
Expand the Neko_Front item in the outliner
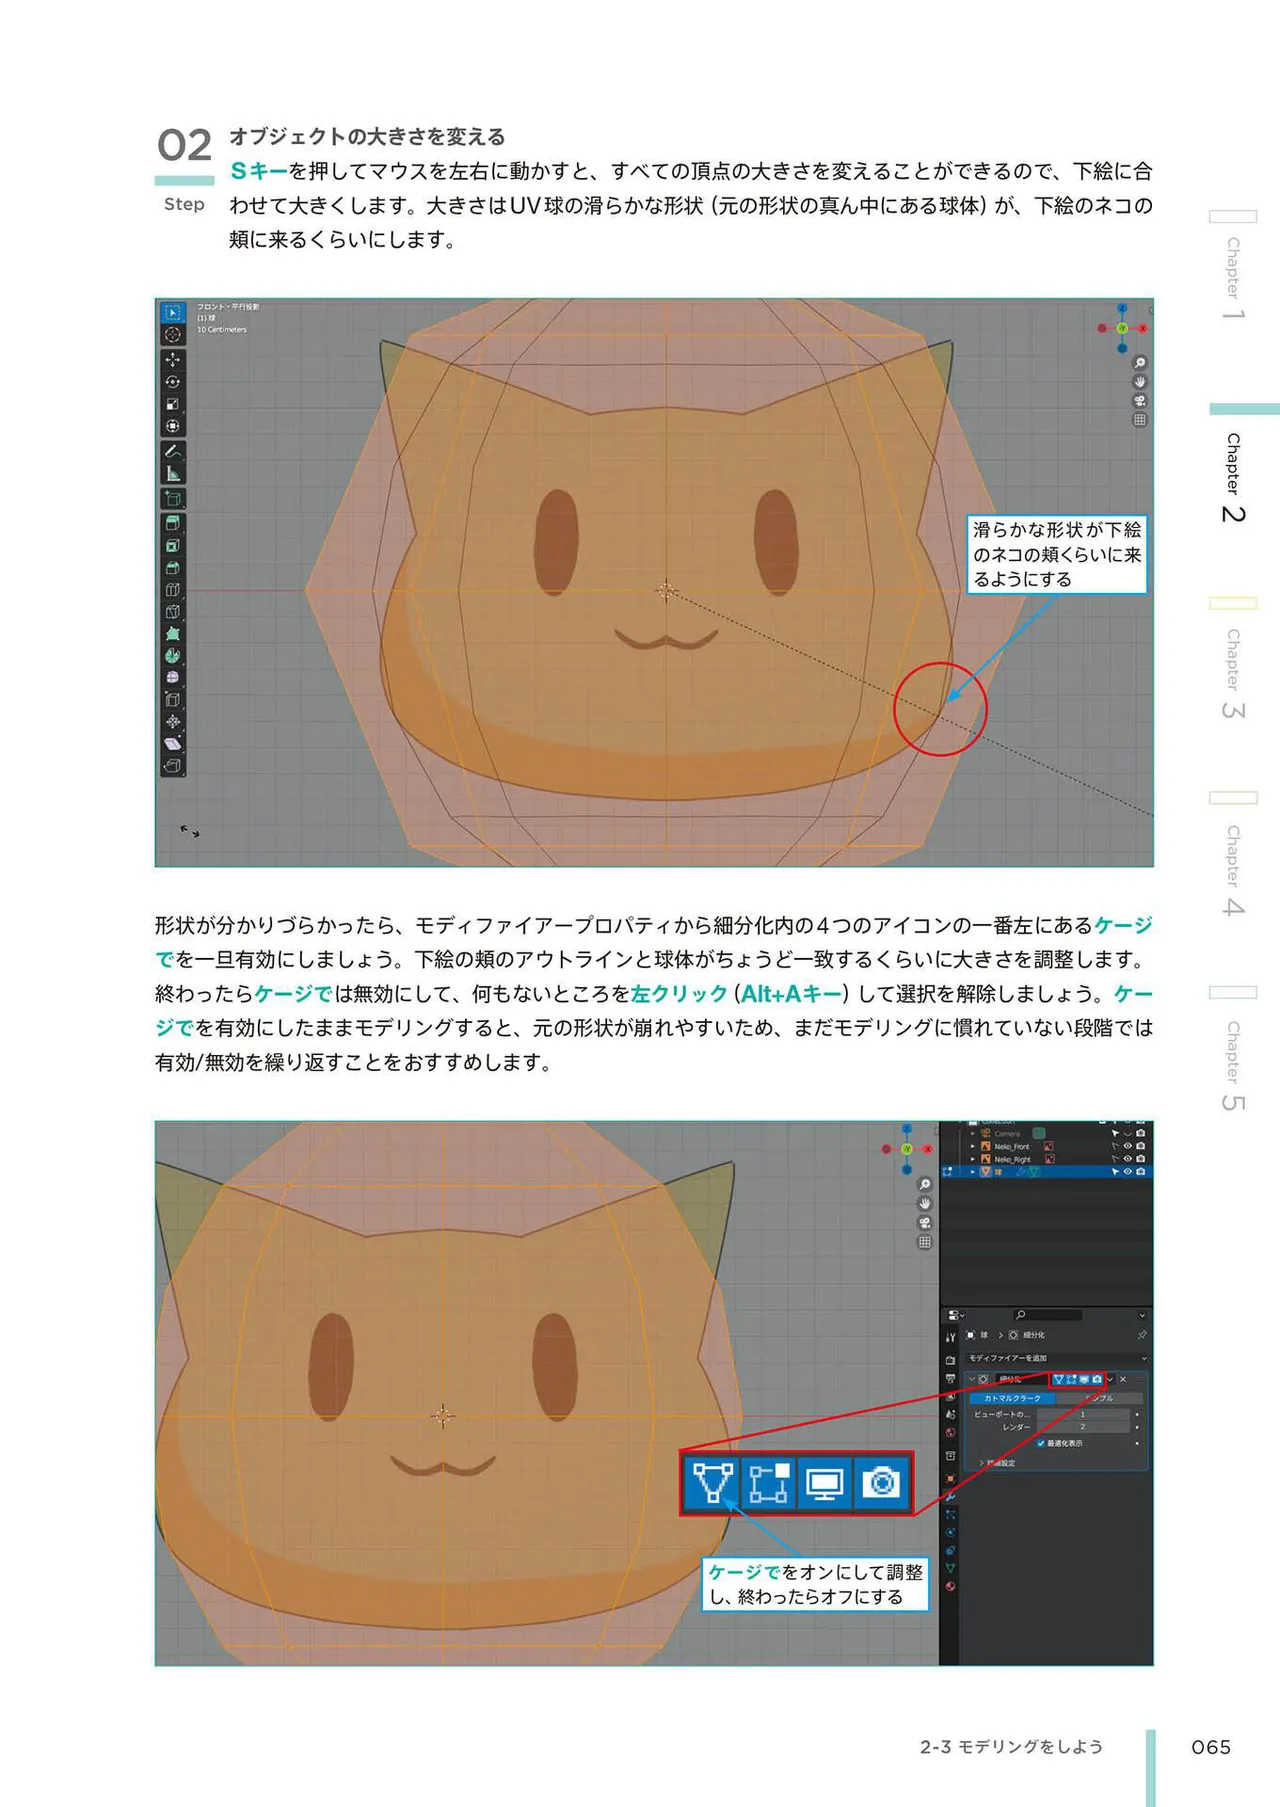972,1147
